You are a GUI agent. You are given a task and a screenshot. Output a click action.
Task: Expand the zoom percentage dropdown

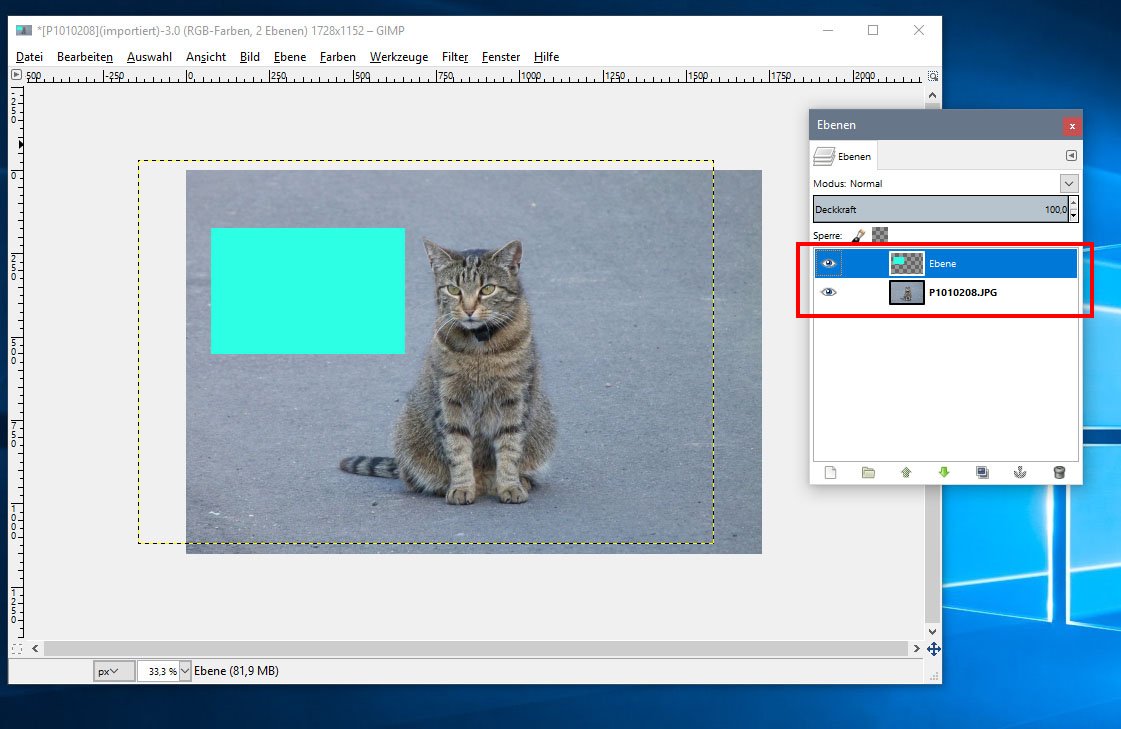point(185,671)
